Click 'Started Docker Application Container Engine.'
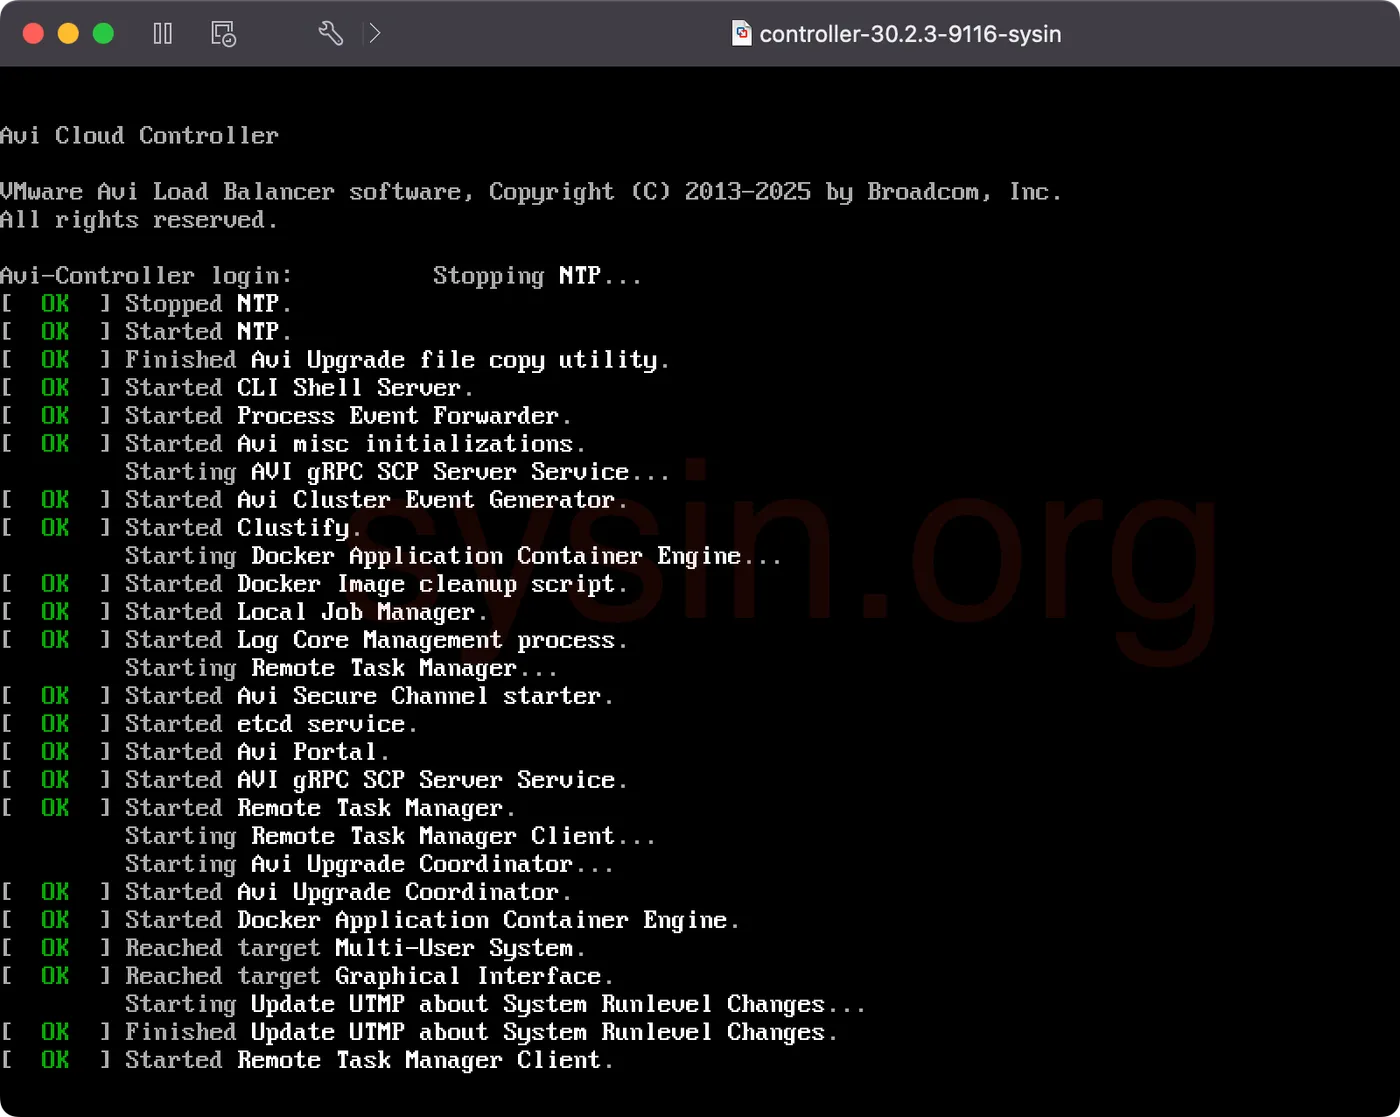This screenshot has width=1400, height=1117. [x=432, y=920]
